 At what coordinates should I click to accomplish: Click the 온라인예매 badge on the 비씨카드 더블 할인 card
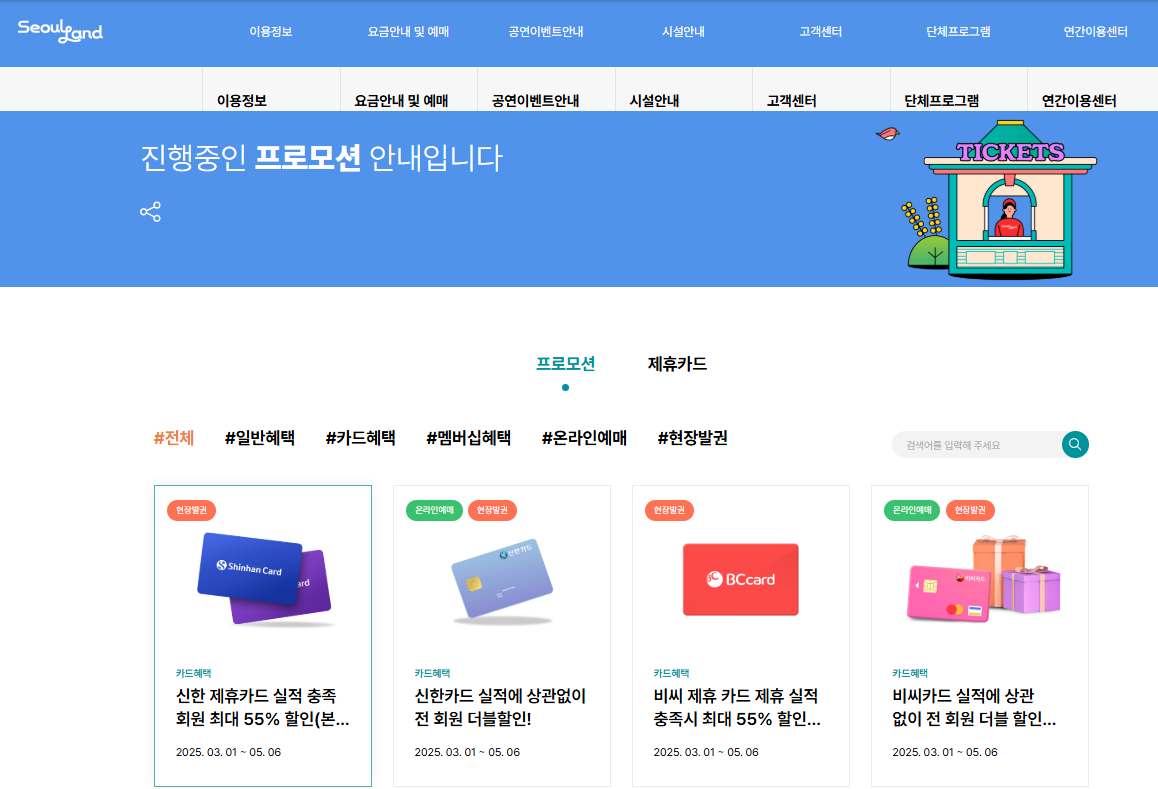click(912, 510)
